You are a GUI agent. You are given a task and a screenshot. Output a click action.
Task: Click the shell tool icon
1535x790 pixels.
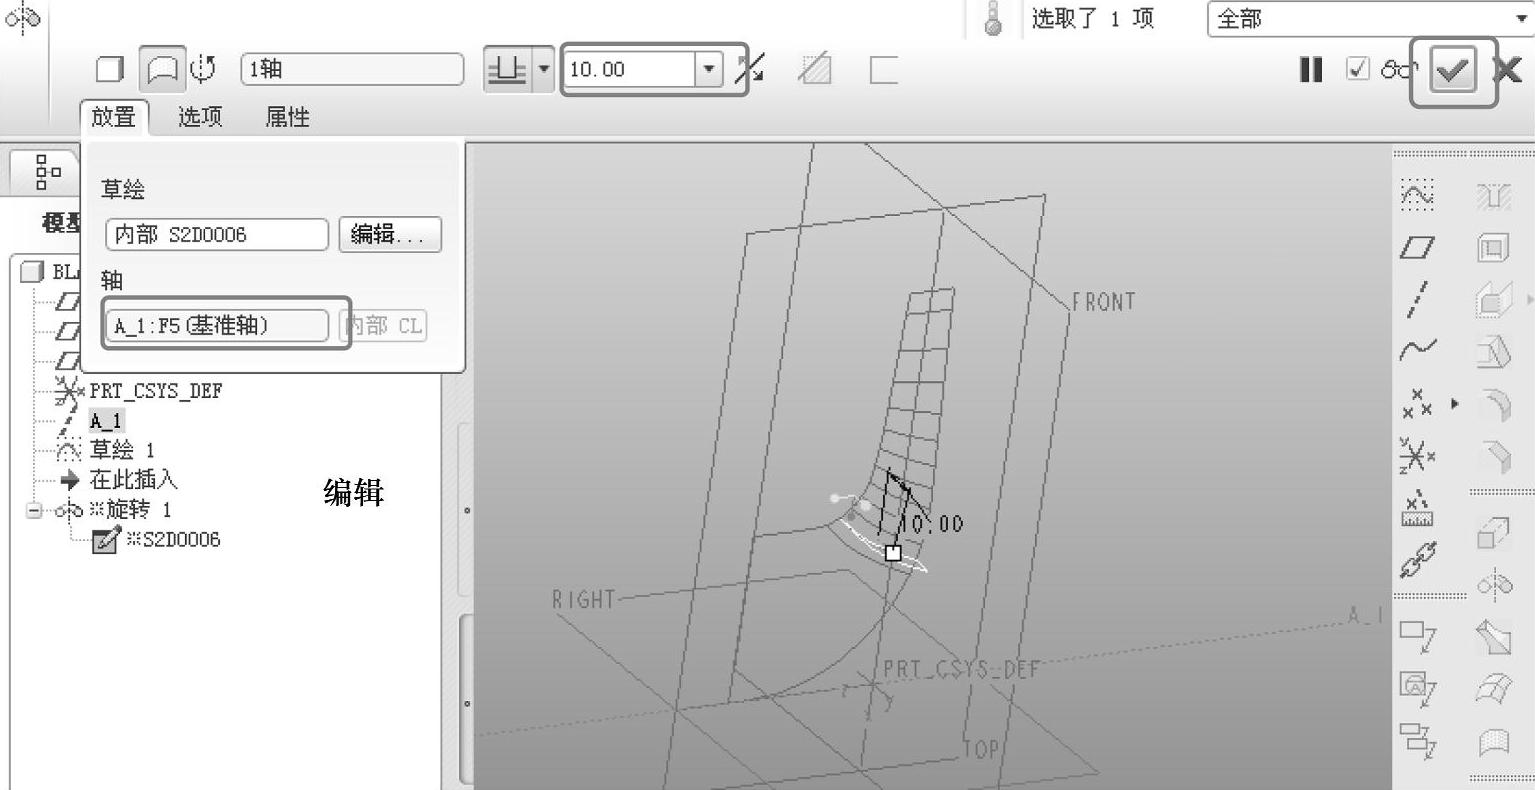pyautogui.click(x=1493, y=247)
